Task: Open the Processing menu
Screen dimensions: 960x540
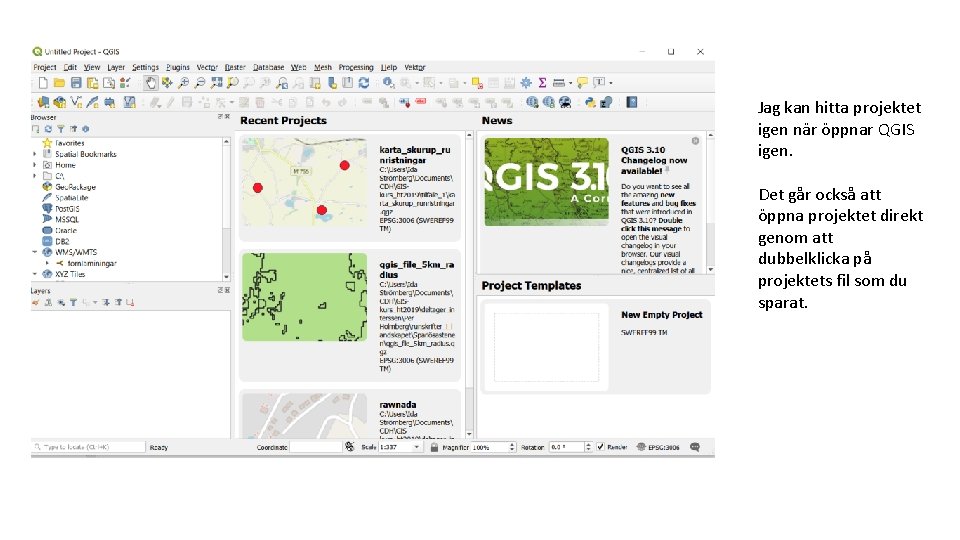Action: click(x=356, y=67)
